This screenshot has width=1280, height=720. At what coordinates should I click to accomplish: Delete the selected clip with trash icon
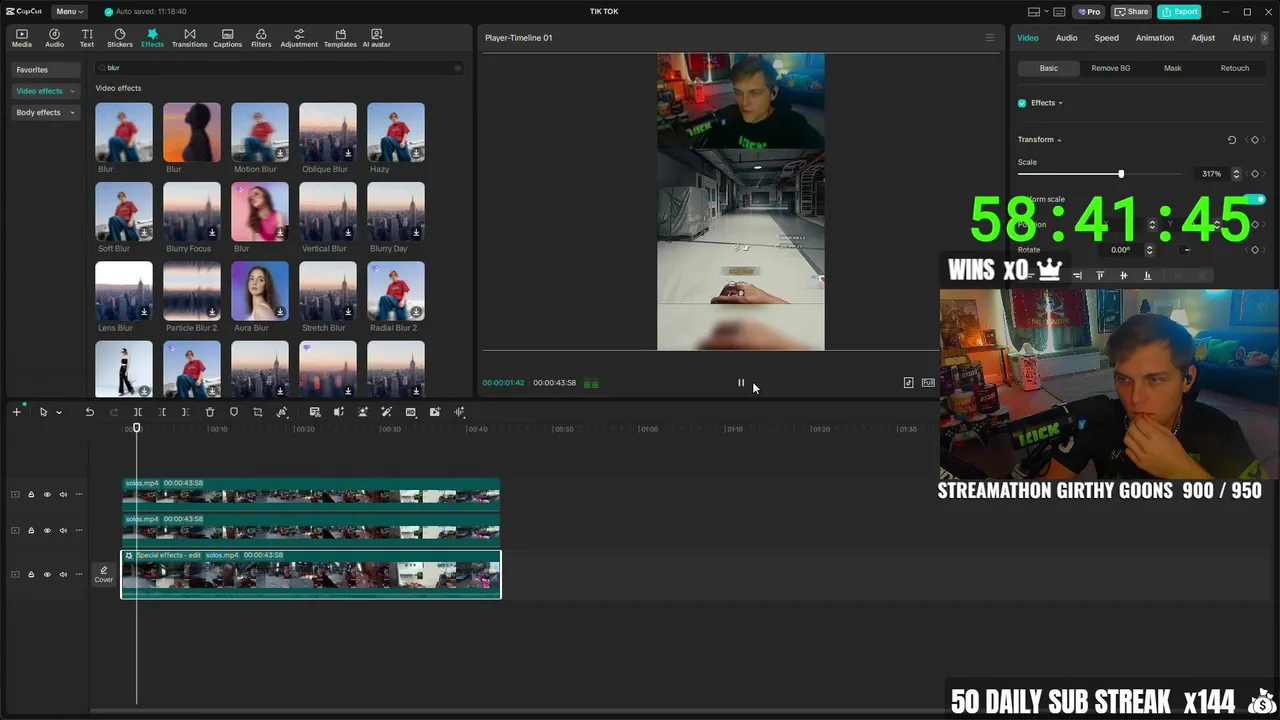(210, 412)
